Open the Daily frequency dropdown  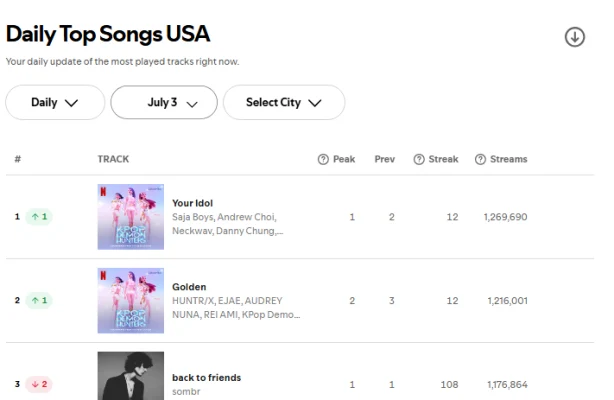pyautogui.click(x=55, y=102)
